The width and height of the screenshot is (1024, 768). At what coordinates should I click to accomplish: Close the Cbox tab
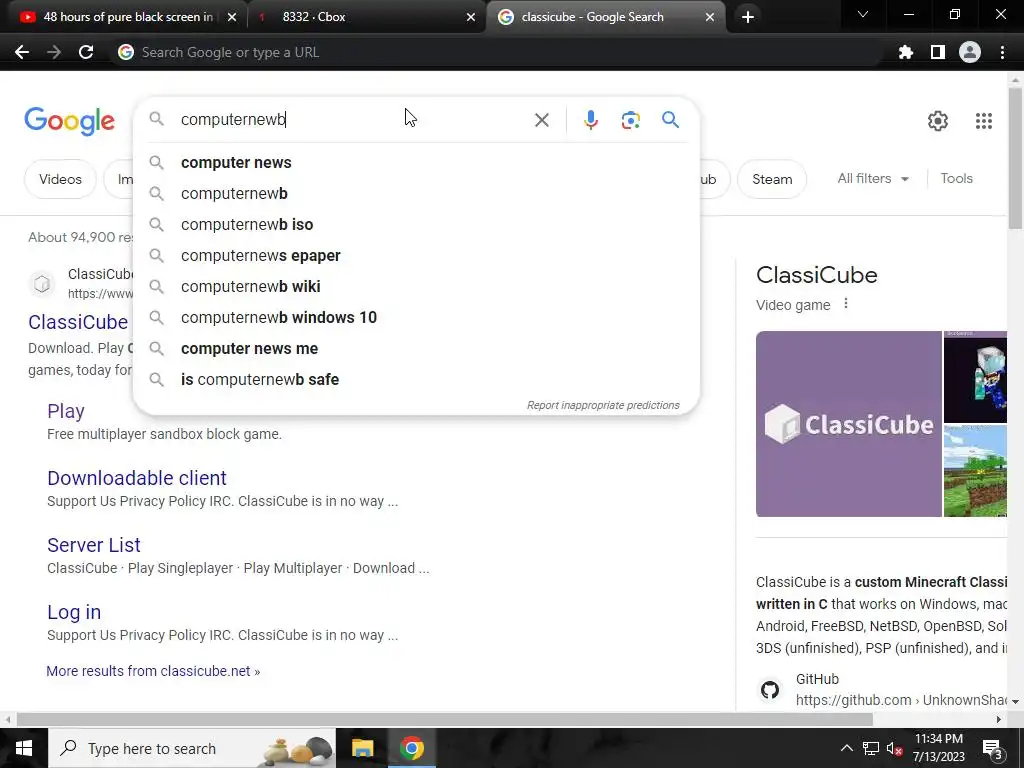[x=471, y=17]
